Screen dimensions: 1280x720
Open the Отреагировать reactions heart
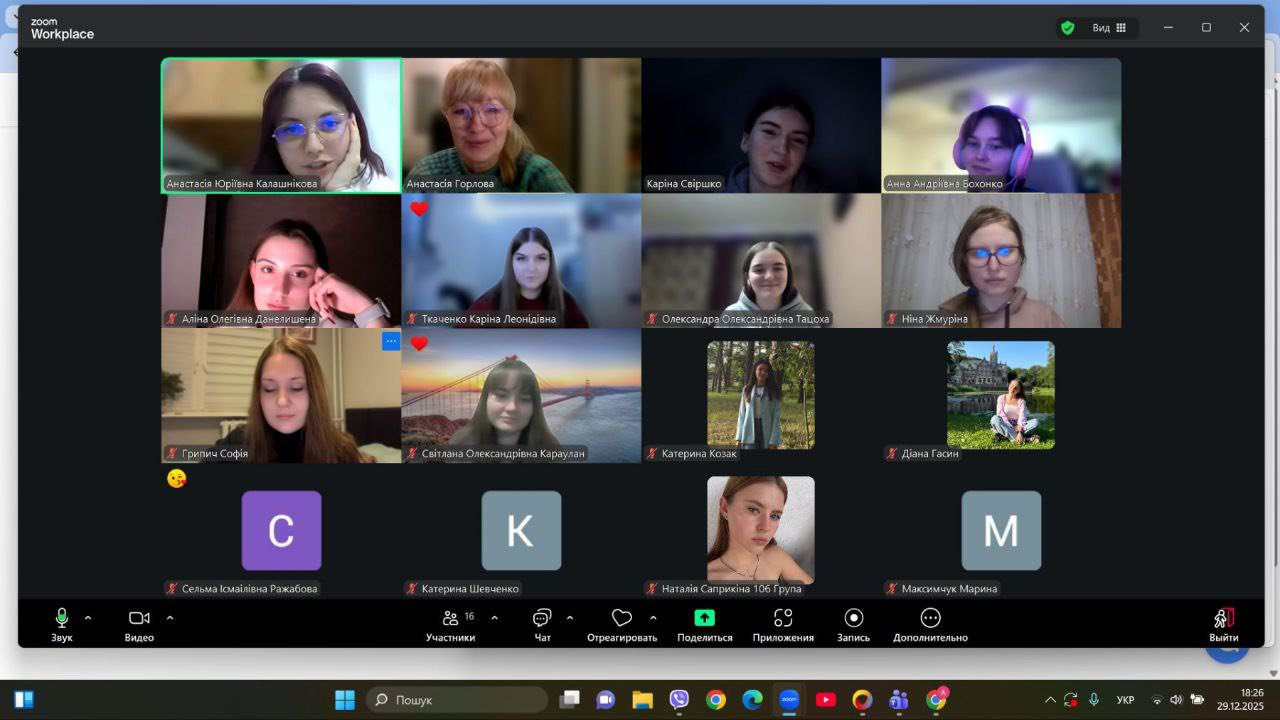622,625
